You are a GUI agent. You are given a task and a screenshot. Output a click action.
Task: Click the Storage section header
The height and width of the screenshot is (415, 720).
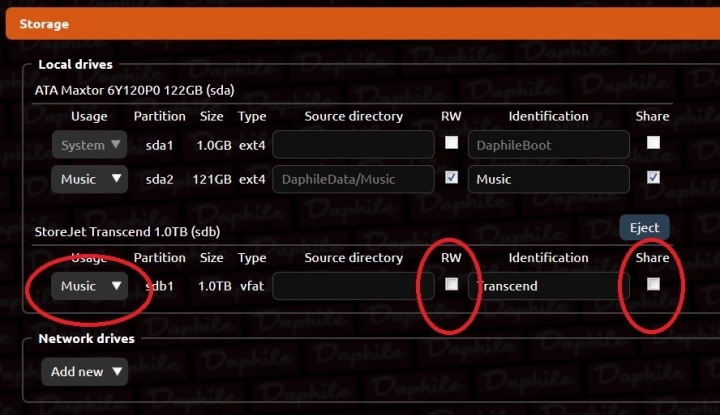363,24
